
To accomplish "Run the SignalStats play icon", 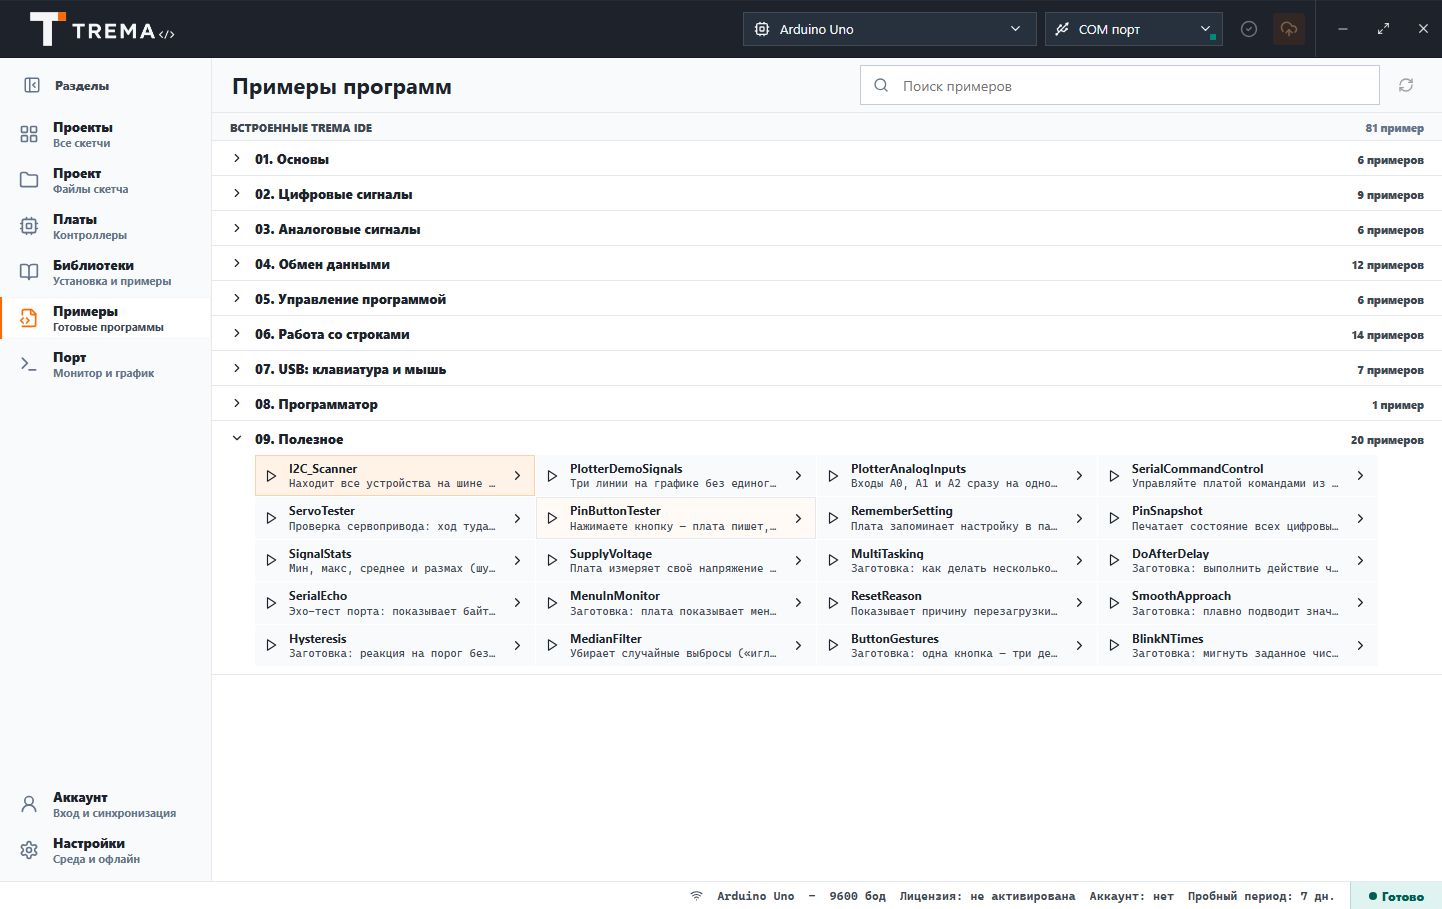I will click(271, 561).
